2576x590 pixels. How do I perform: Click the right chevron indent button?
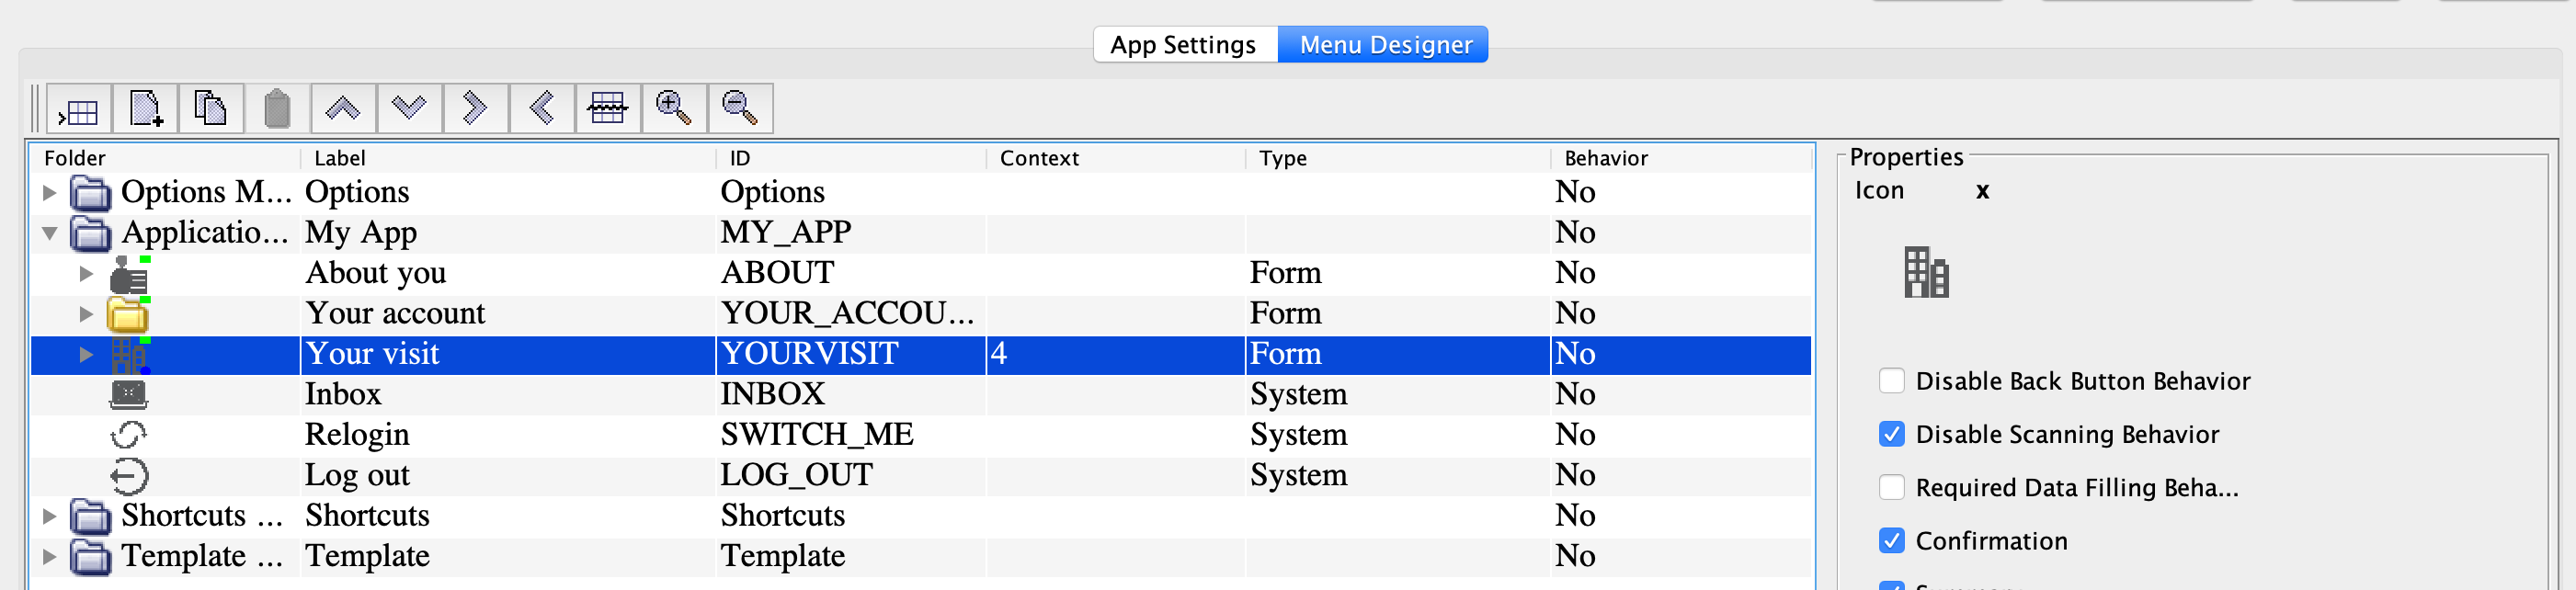click(x=475, y=109)
